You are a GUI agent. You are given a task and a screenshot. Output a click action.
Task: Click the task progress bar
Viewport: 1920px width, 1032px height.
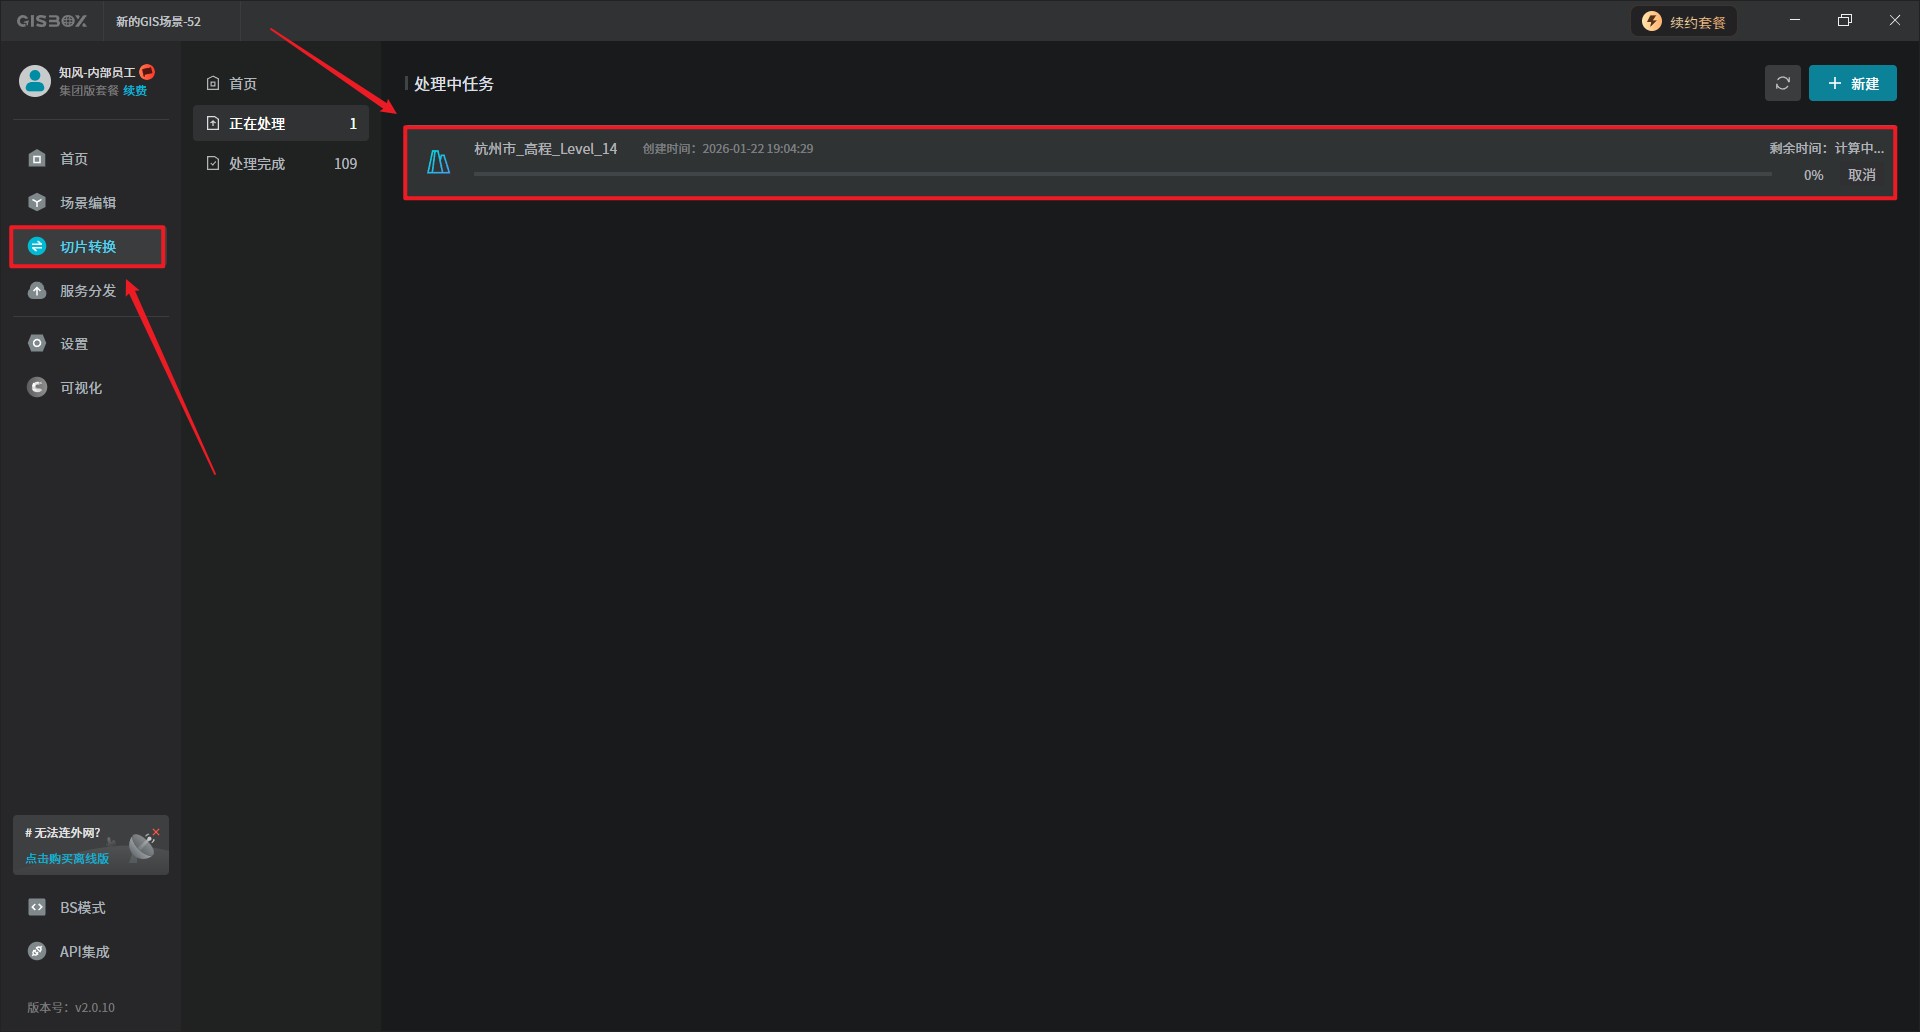pos(1122,174)
